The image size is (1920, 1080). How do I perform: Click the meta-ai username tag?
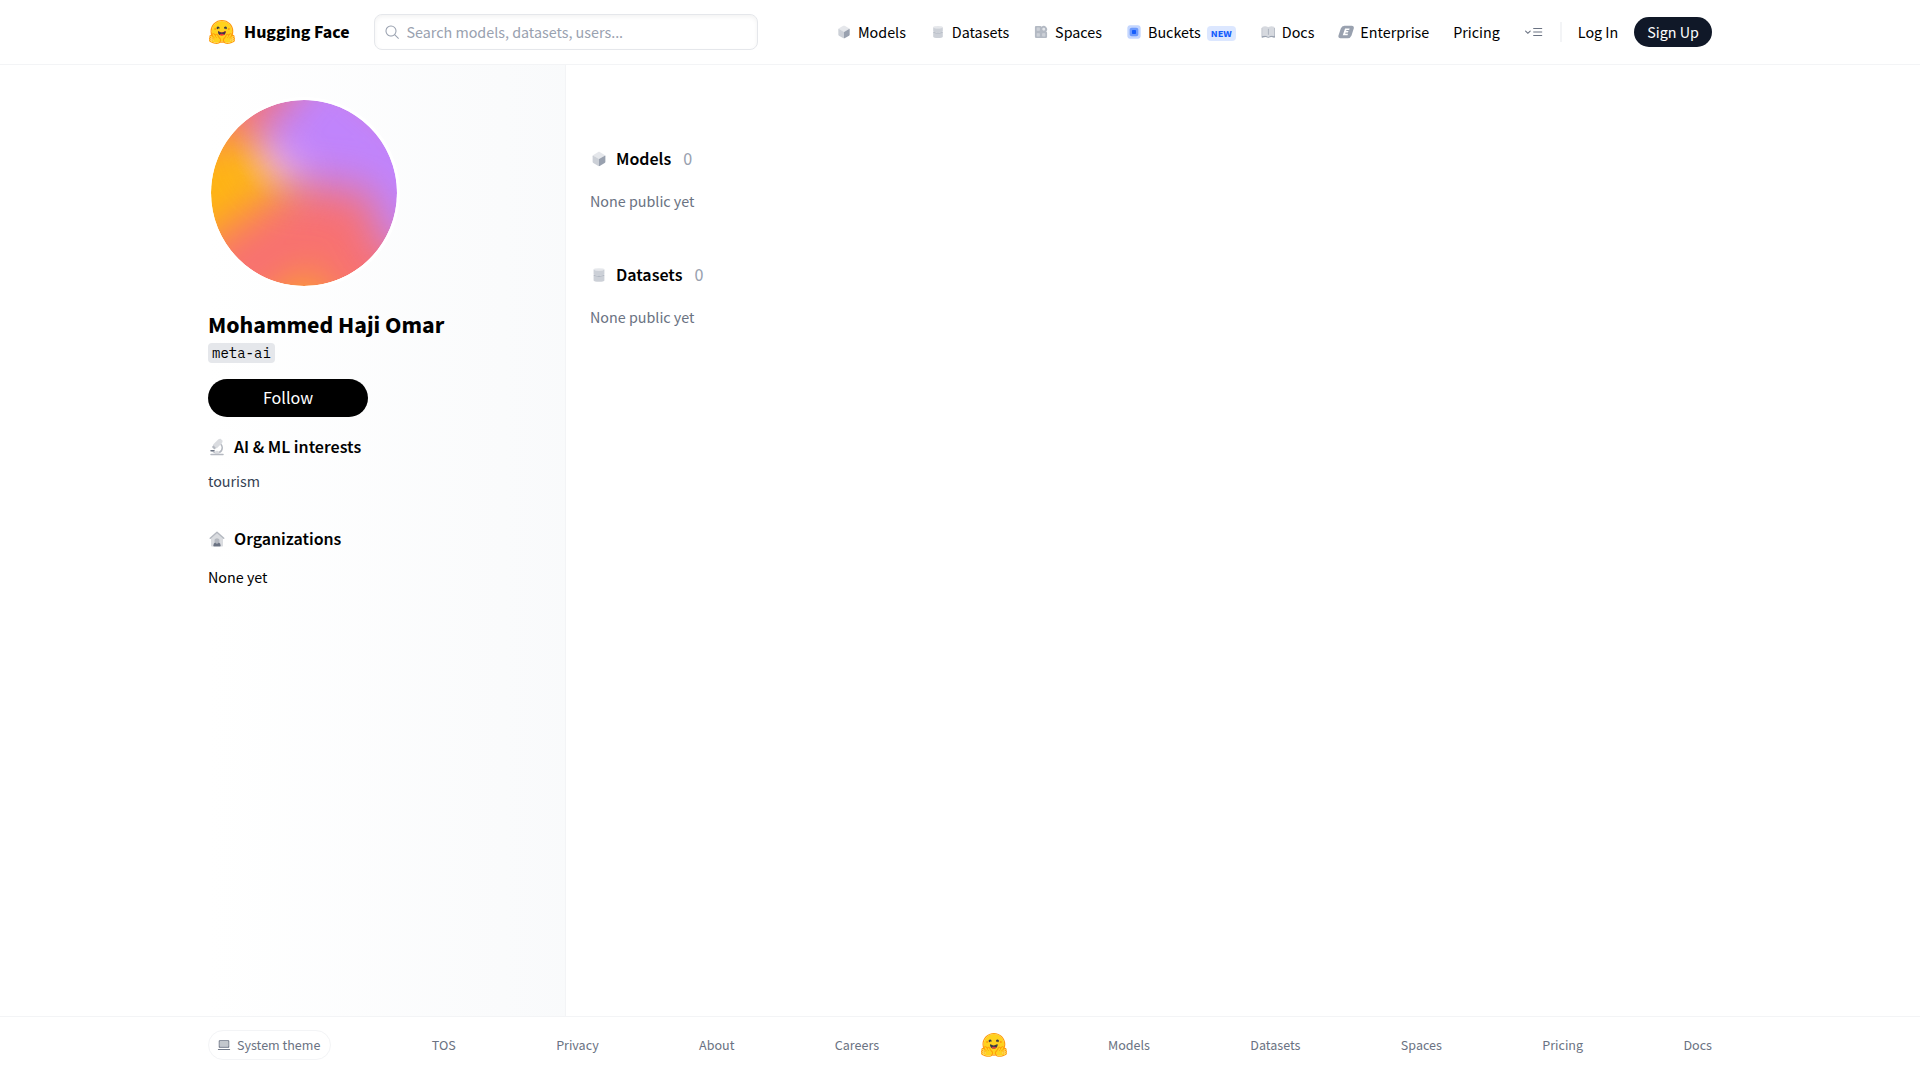pyautogui.click(x=241, y=353)
